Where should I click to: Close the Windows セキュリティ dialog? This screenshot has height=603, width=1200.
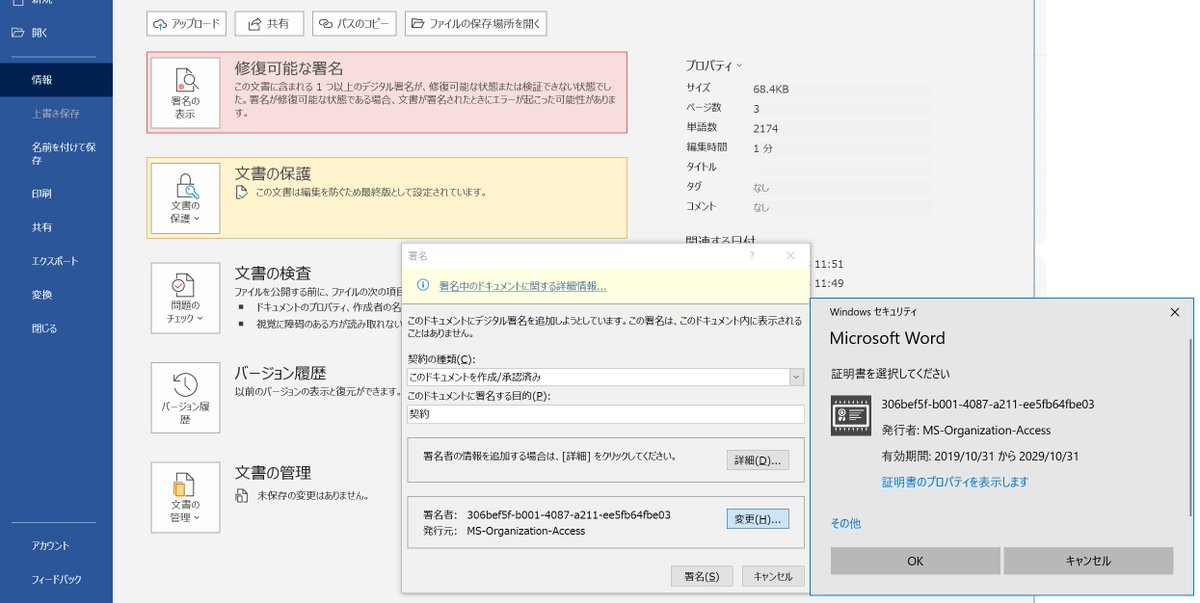pyautogui.click(x=1174, y=312)
